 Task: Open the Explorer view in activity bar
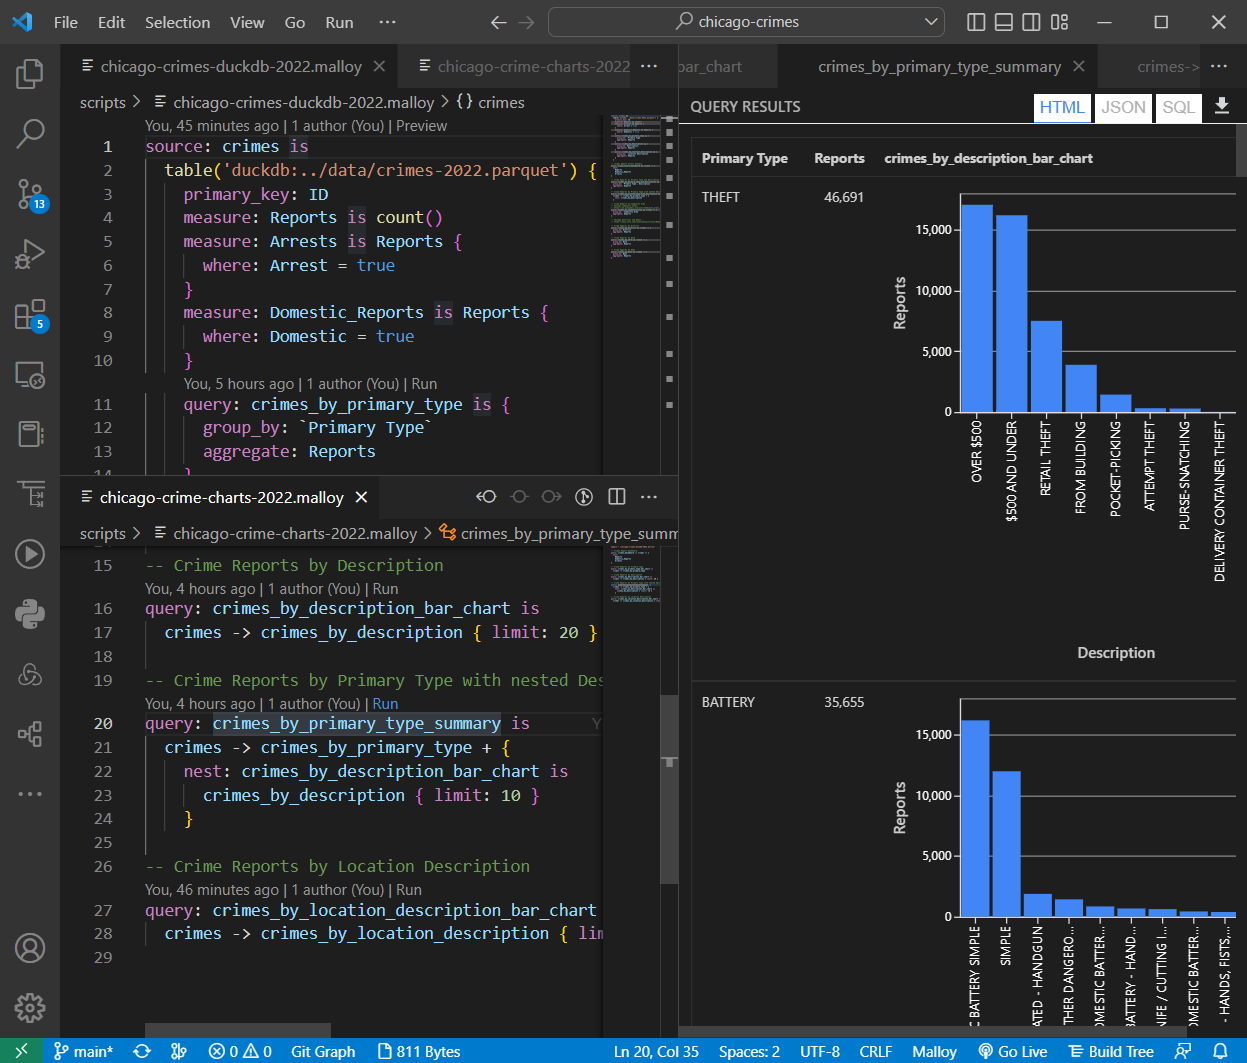[x=30, y=73]
